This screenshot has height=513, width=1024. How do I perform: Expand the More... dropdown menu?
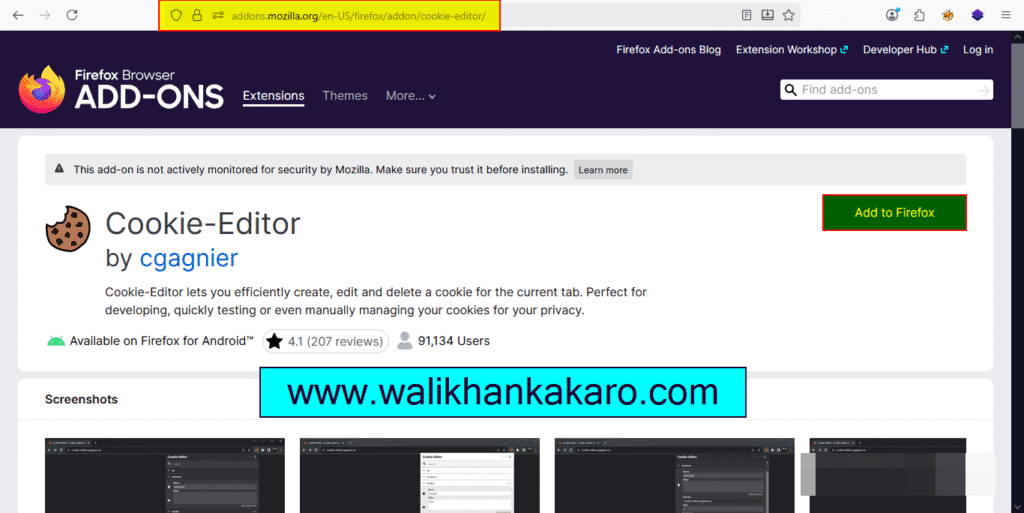[411, 96]
